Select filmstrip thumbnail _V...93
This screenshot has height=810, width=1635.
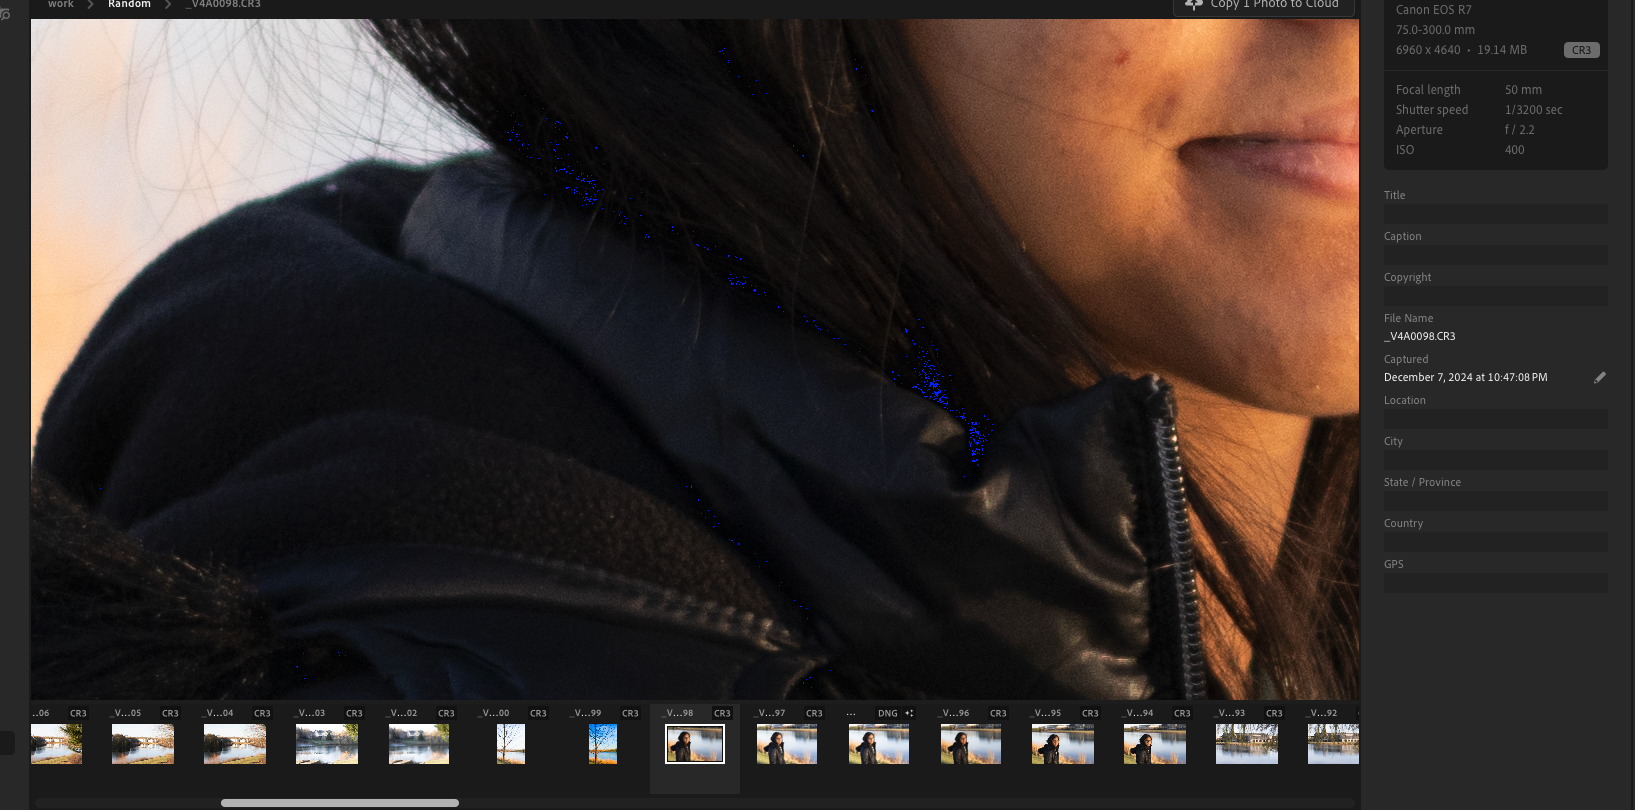click(x=1247, y=744)
